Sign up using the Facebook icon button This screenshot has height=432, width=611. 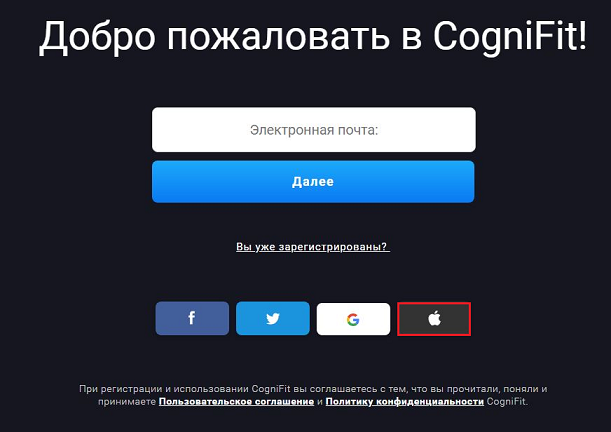click(x=192, y=318)
